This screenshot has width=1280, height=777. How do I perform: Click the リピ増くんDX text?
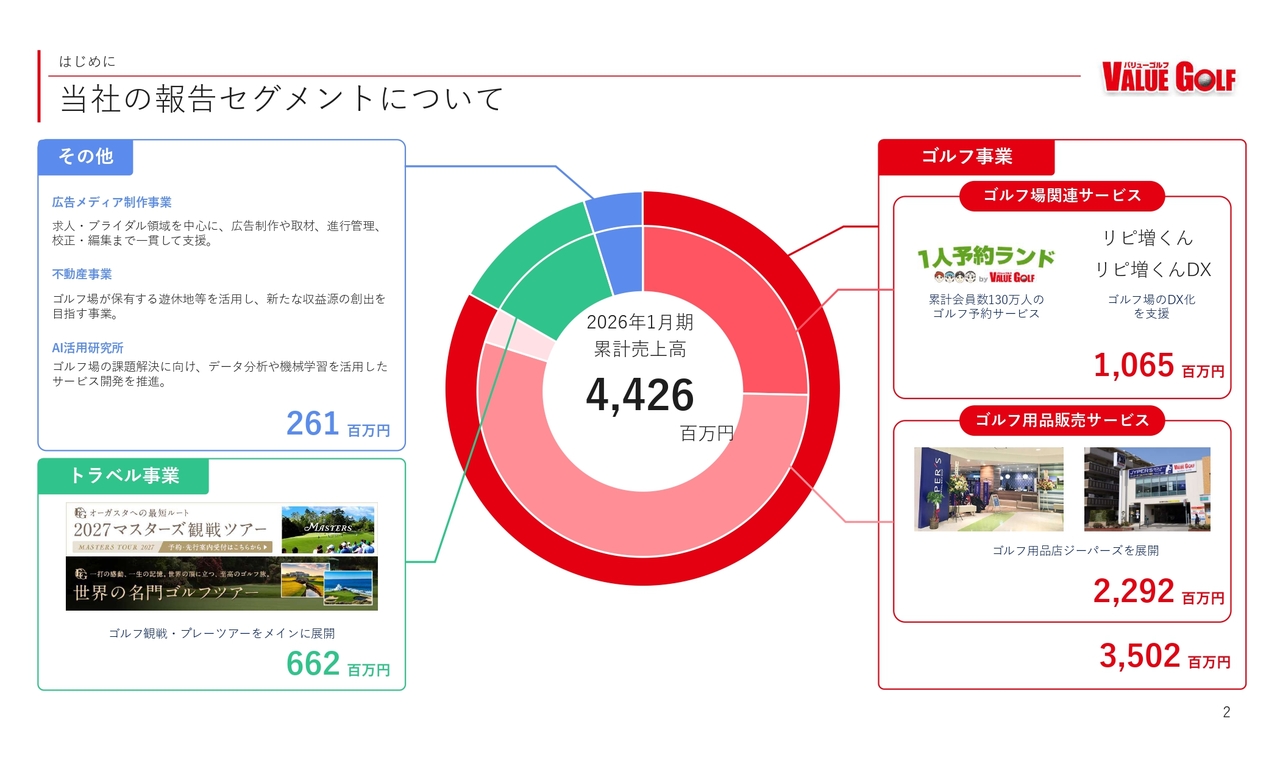1153,270
